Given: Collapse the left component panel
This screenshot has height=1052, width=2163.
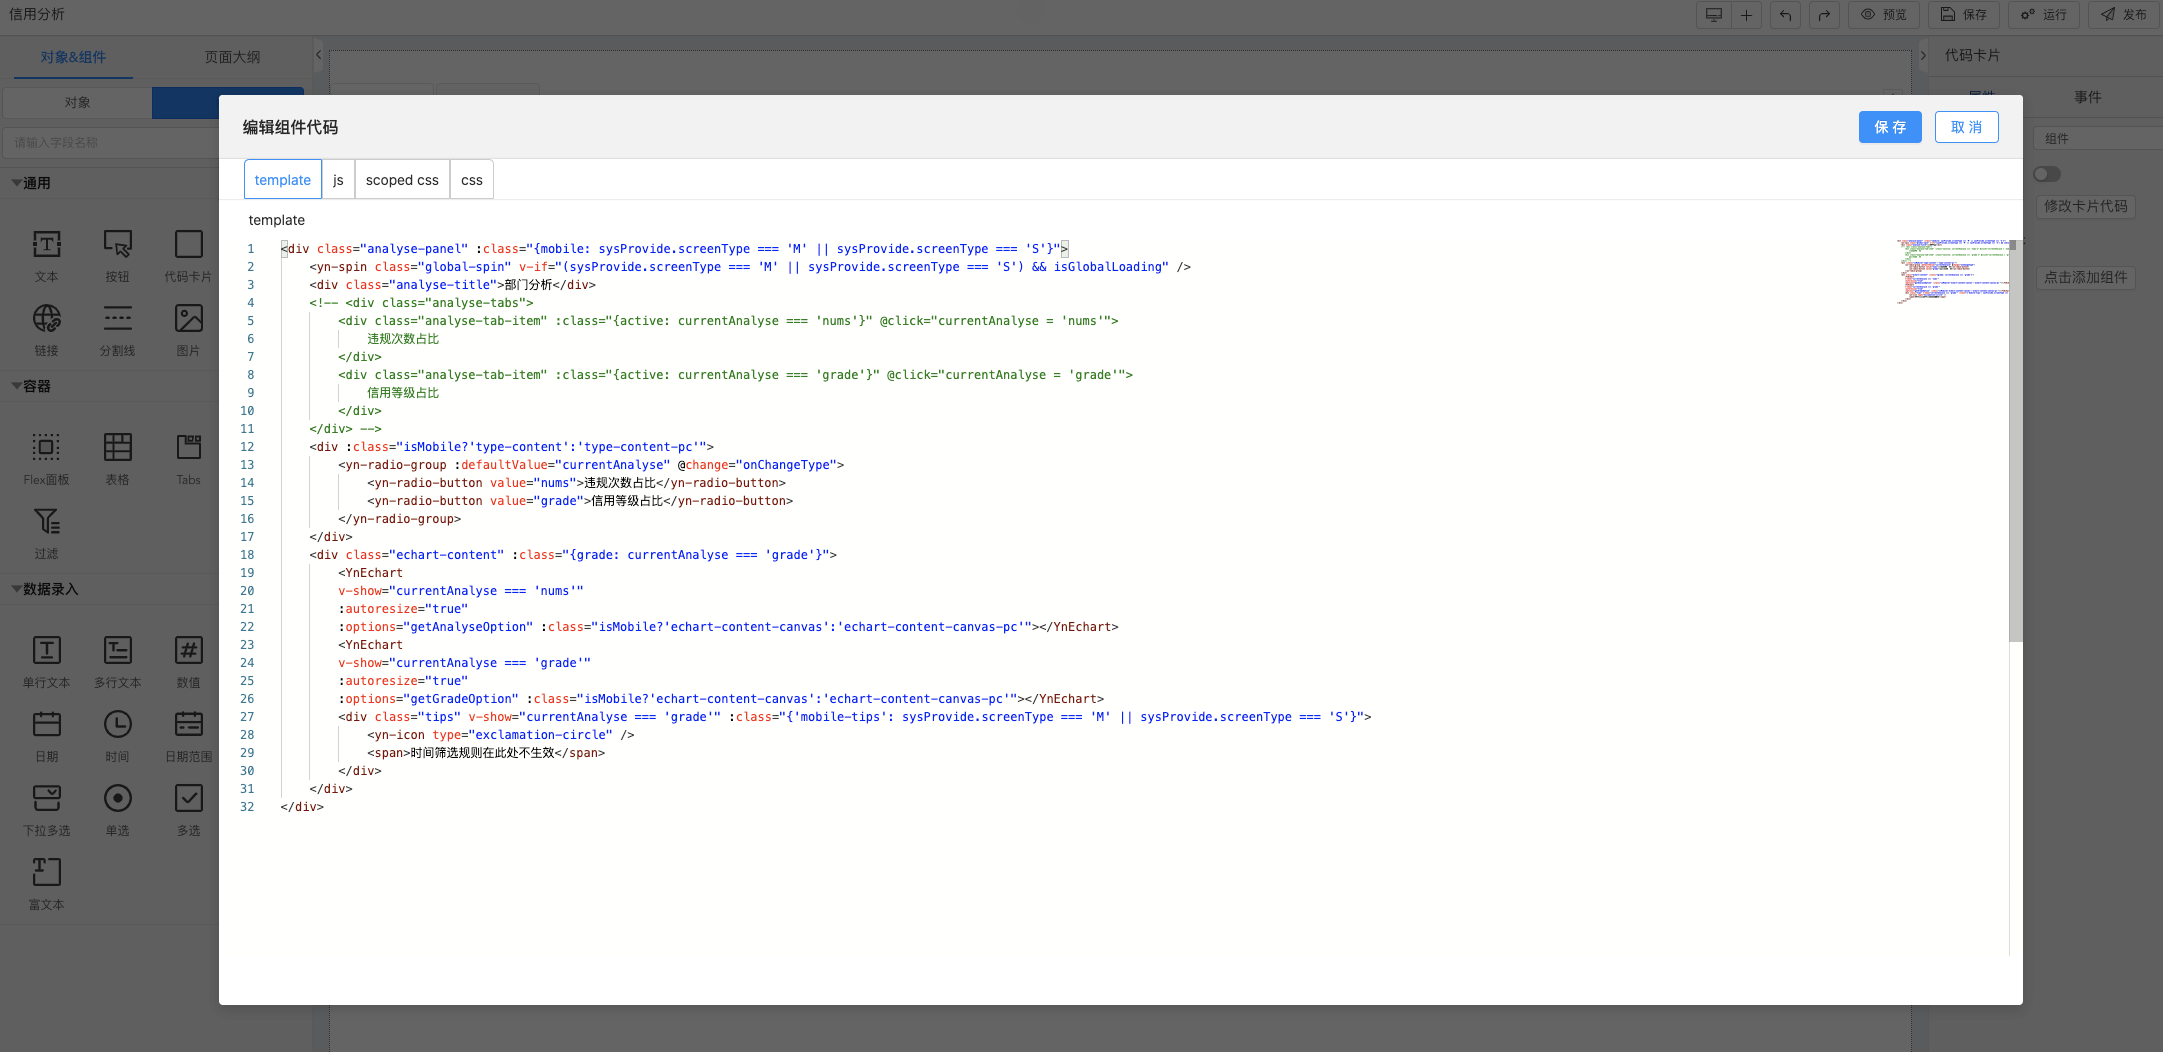Looking at the screenshot, I should 318,55.
